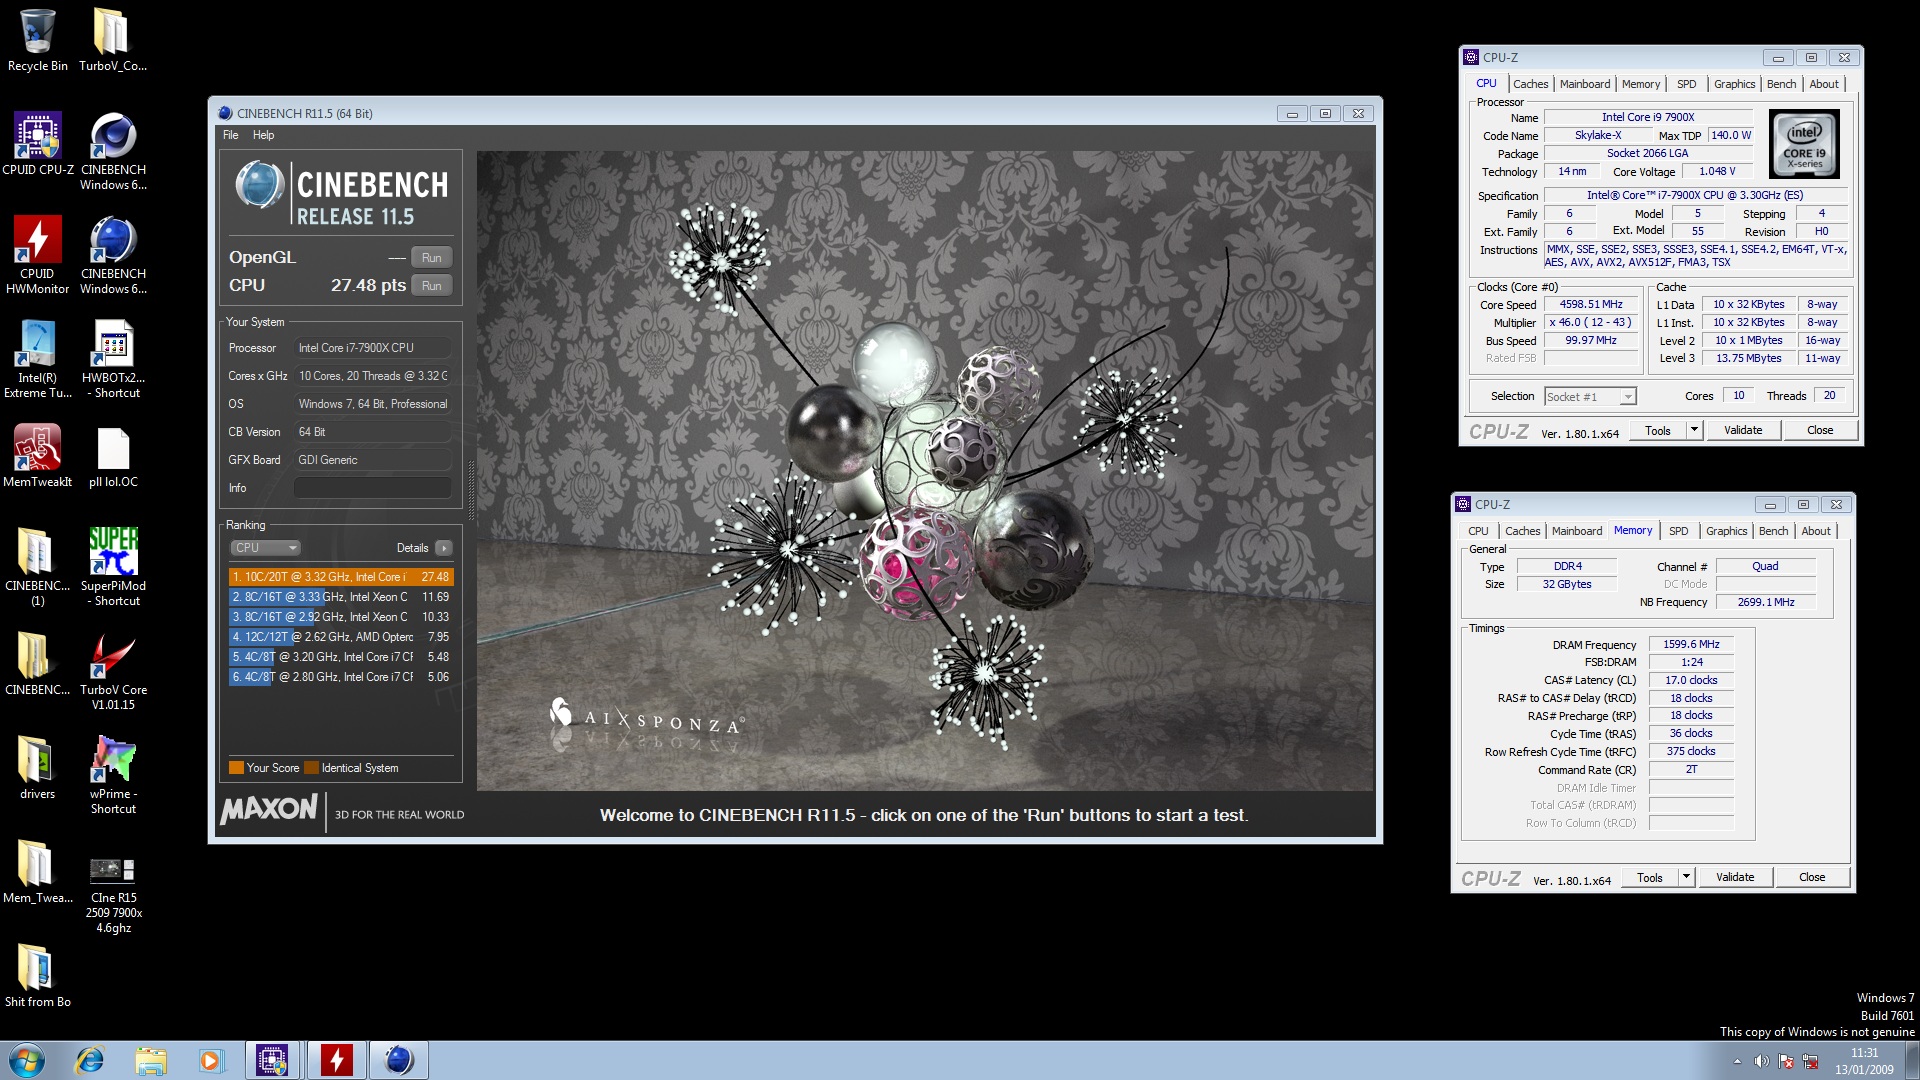
Task: Open Mainboard tab in upper CPU-Z window
Action: 1585,84
